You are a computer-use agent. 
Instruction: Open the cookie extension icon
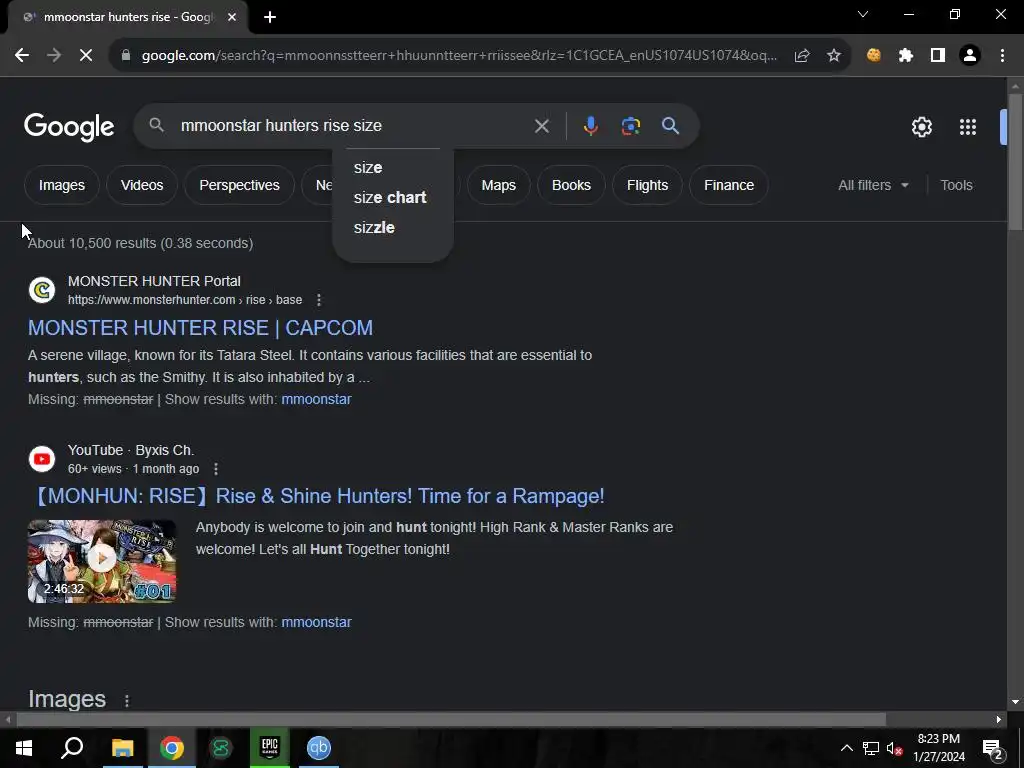874,56
